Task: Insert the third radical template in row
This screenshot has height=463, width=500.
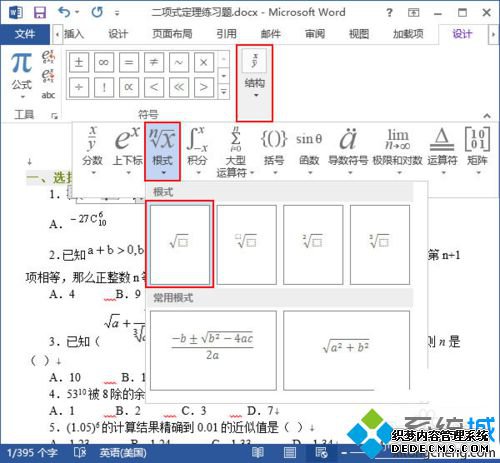Action: 313,244
